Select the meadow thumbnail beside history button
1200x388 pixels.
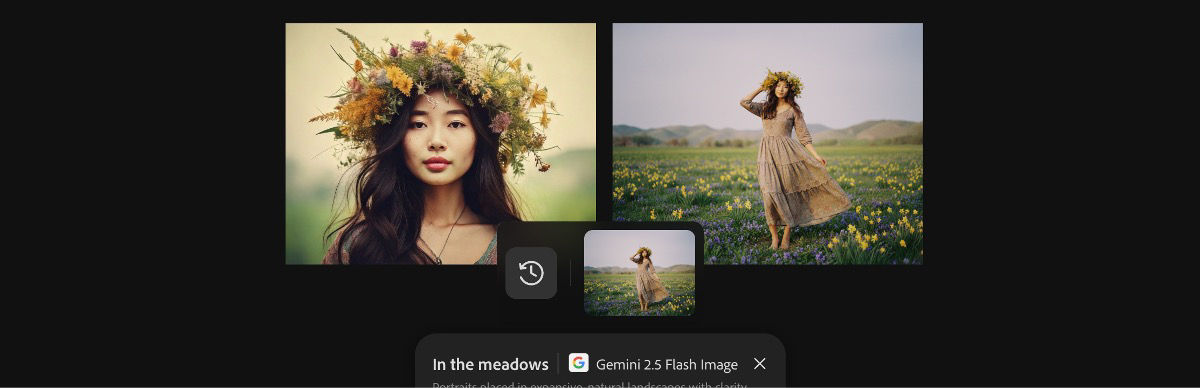click(639, 273)
